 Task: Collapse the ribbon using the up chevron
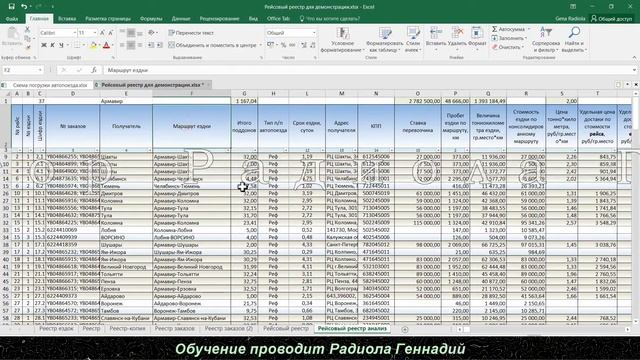[634, 58]
